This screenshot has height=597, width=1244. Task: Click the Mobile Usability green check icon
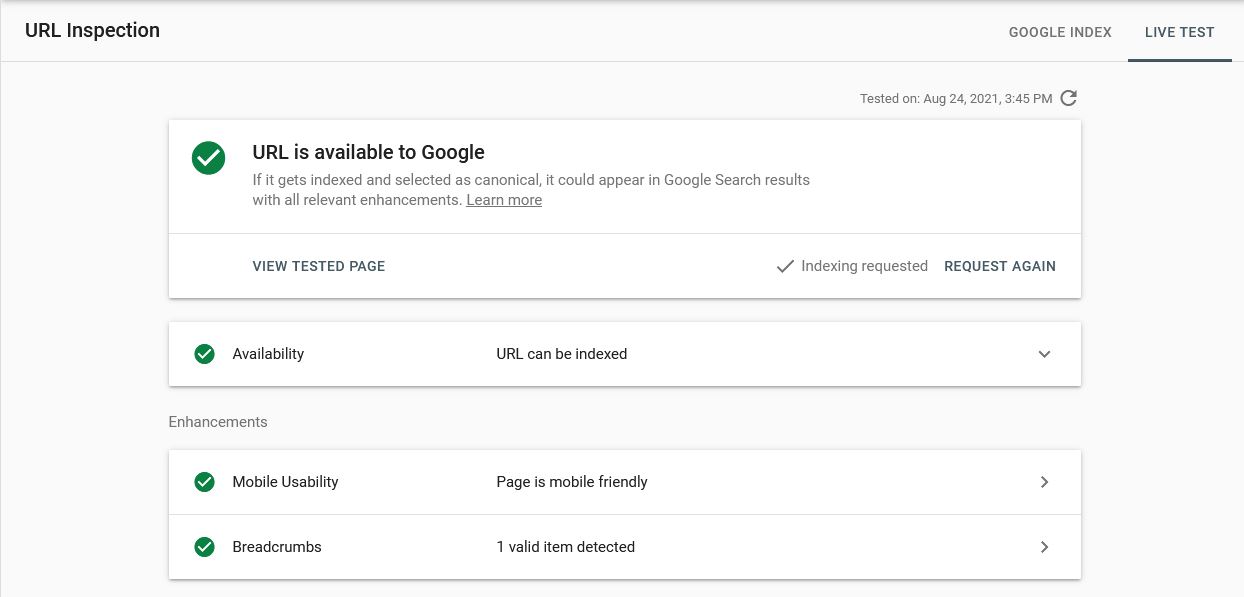coord(204,481)
